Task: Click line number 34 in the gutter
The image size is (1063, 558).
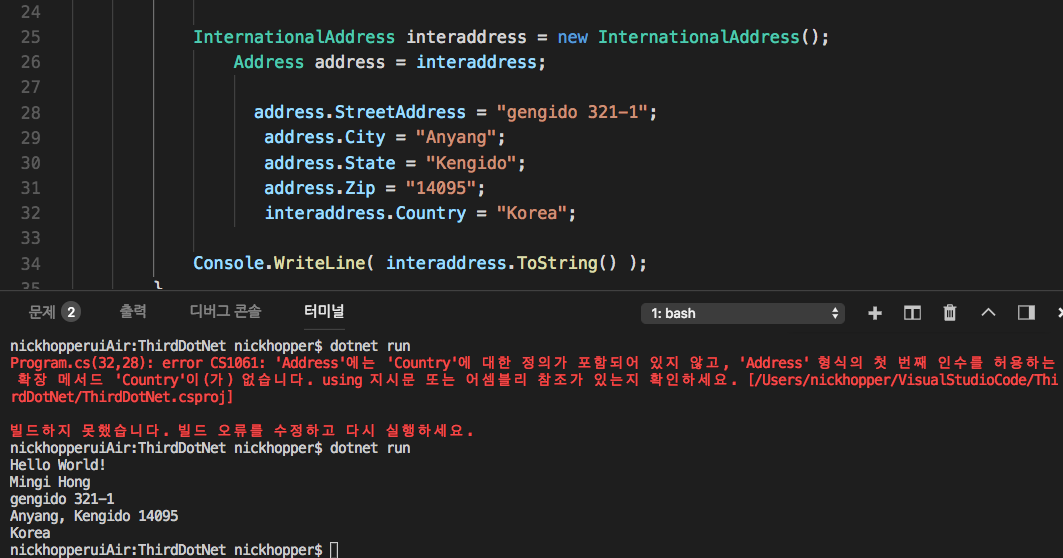Action: tap(31, 264)
